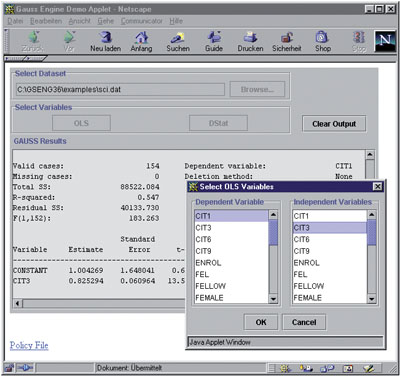
Task: Click Cancel in Select OLS Variables
Action: 304,322
